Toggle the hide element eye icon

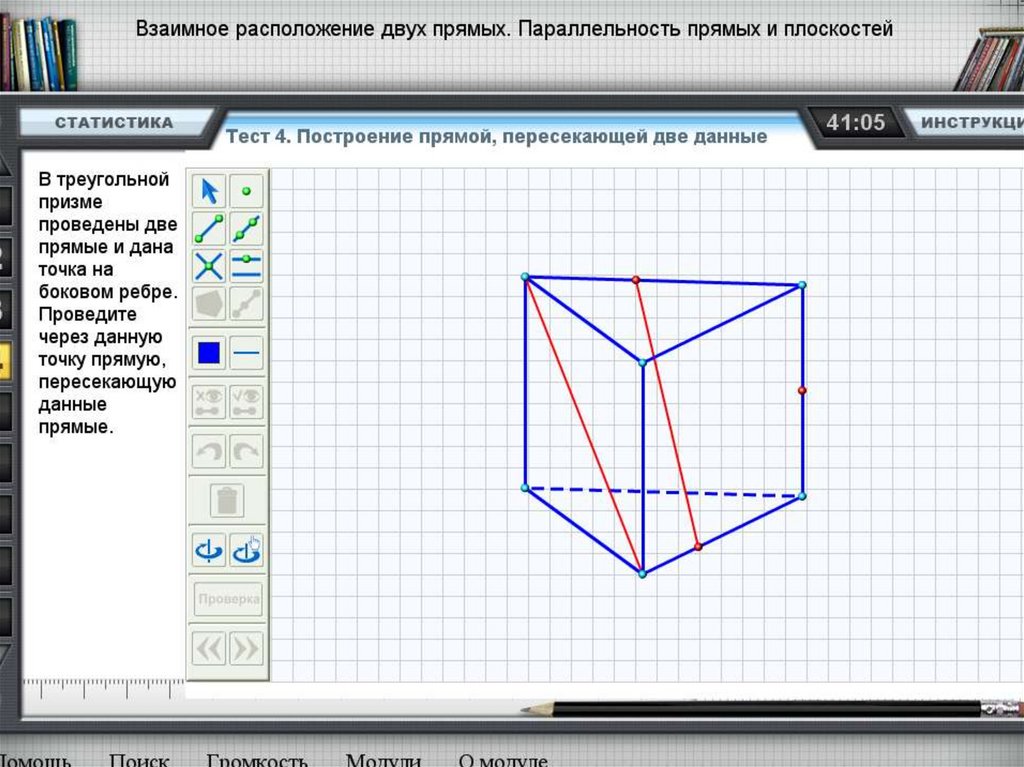tap(209, 401)
